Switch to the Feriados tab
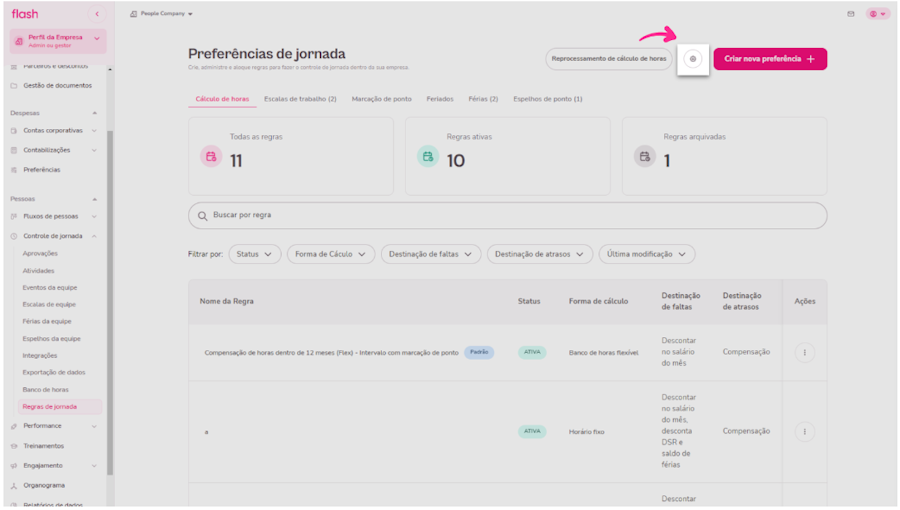This screenshot has width=900, height=510. 440,99
